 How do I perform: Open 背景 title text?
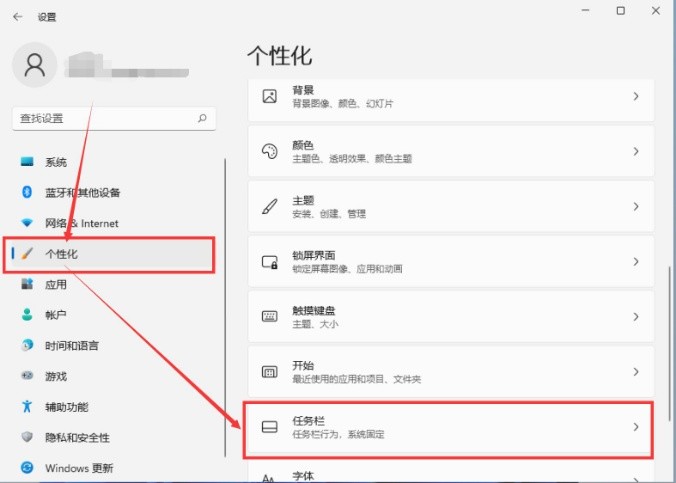303,90
